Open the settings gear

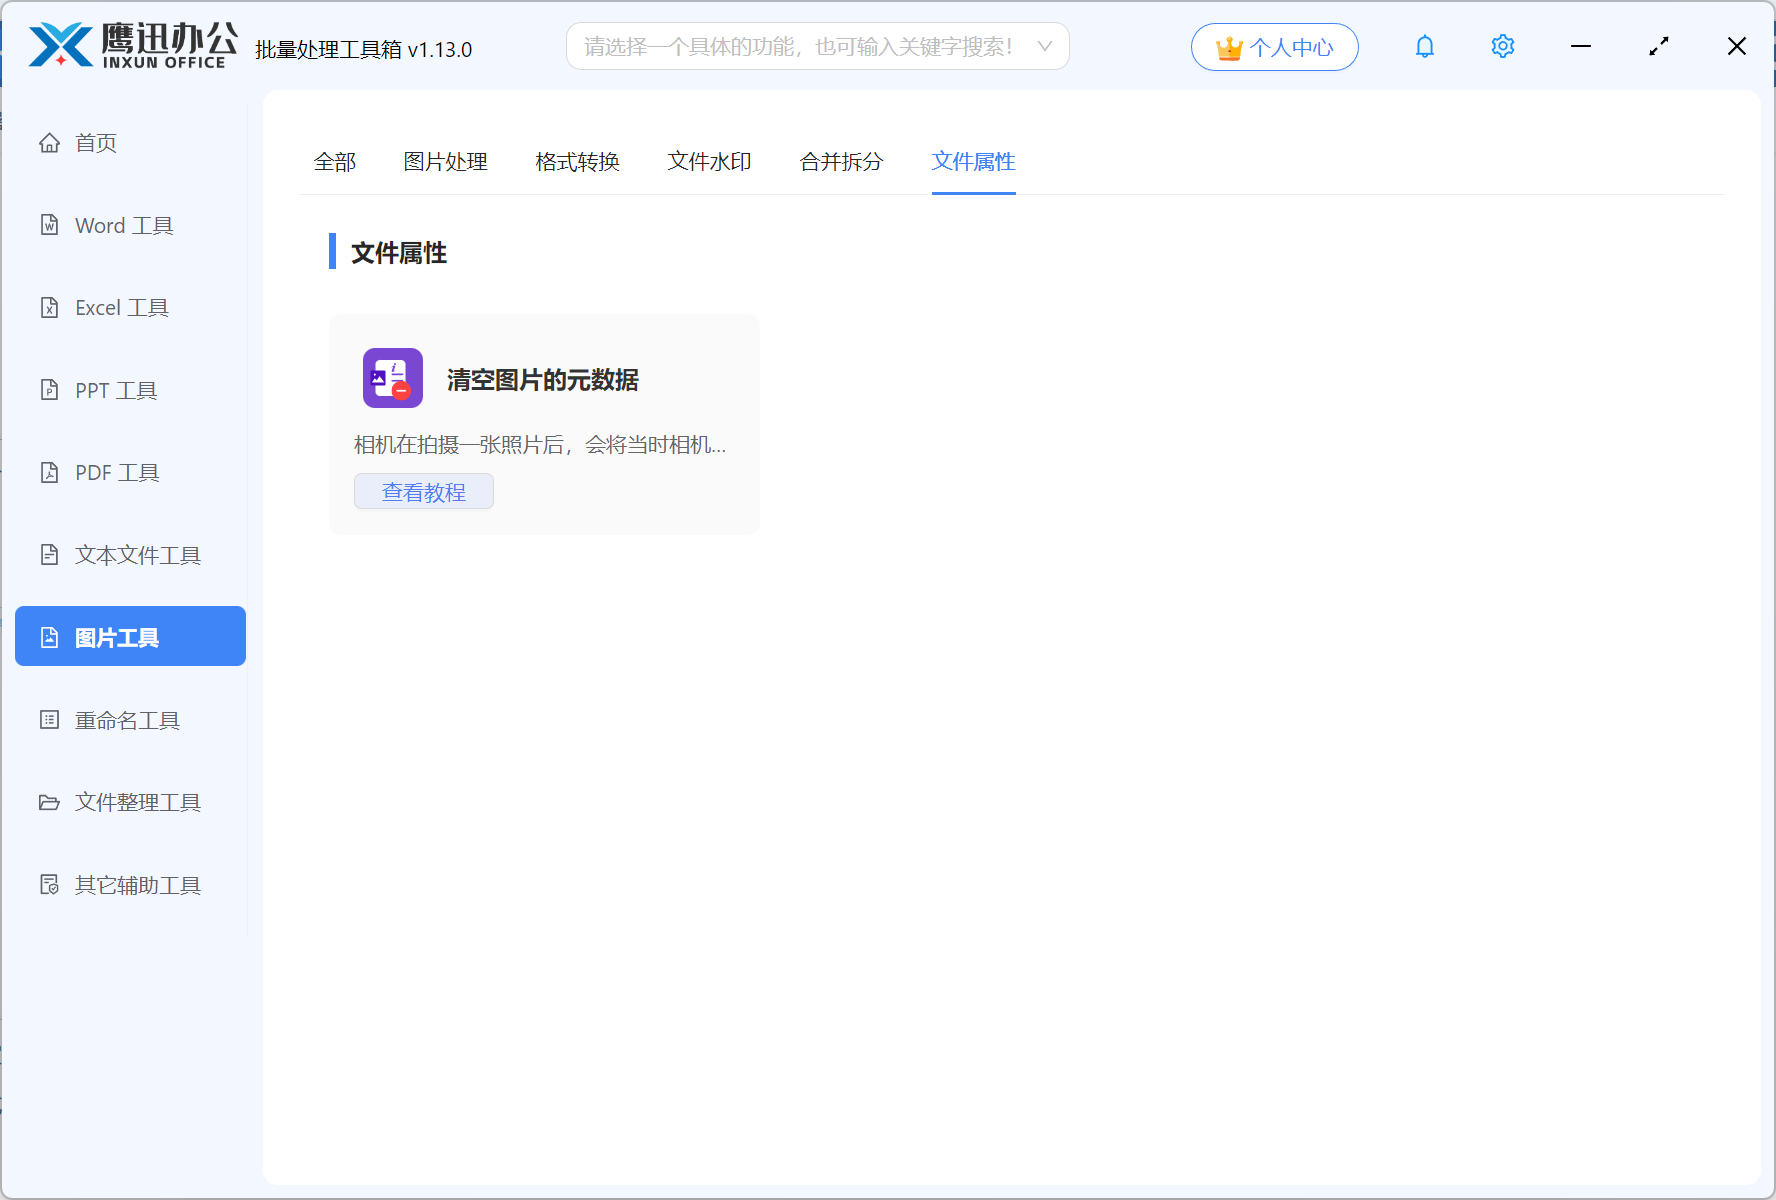click(1502, 46)
